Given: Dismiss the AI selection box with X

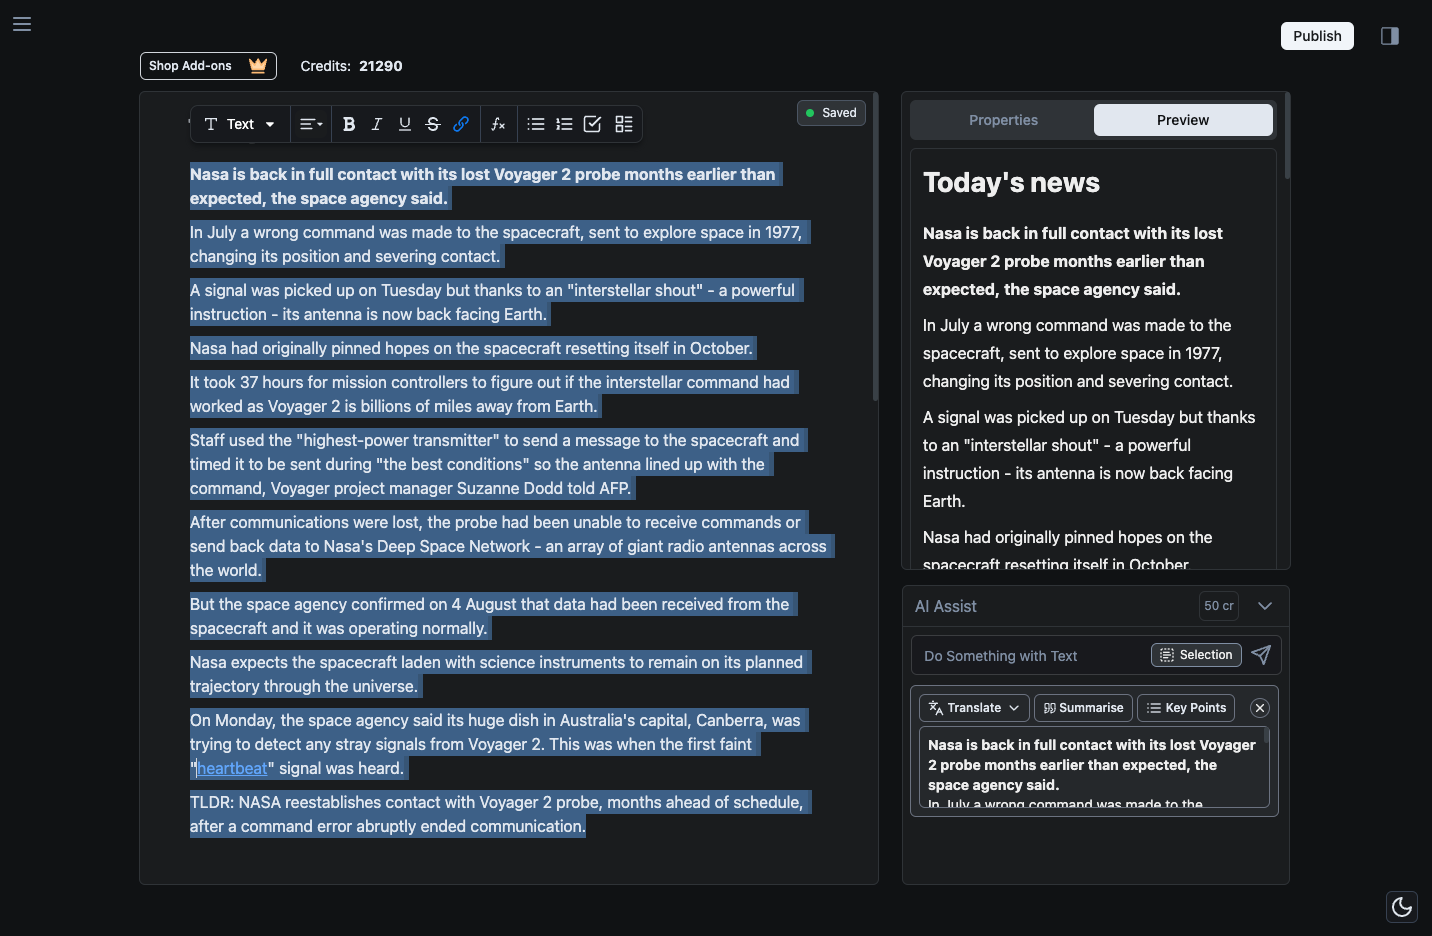Looking at the screenshot, I should [1260, 708].
